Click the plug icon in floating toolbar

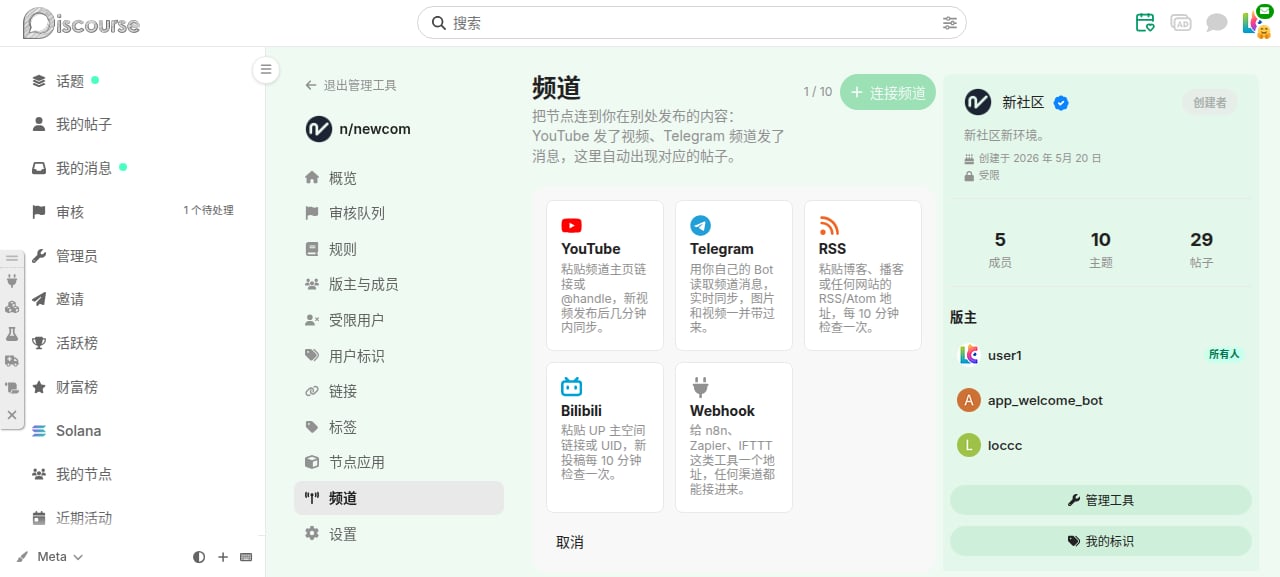pyautogui.click(x=12, y=281)
